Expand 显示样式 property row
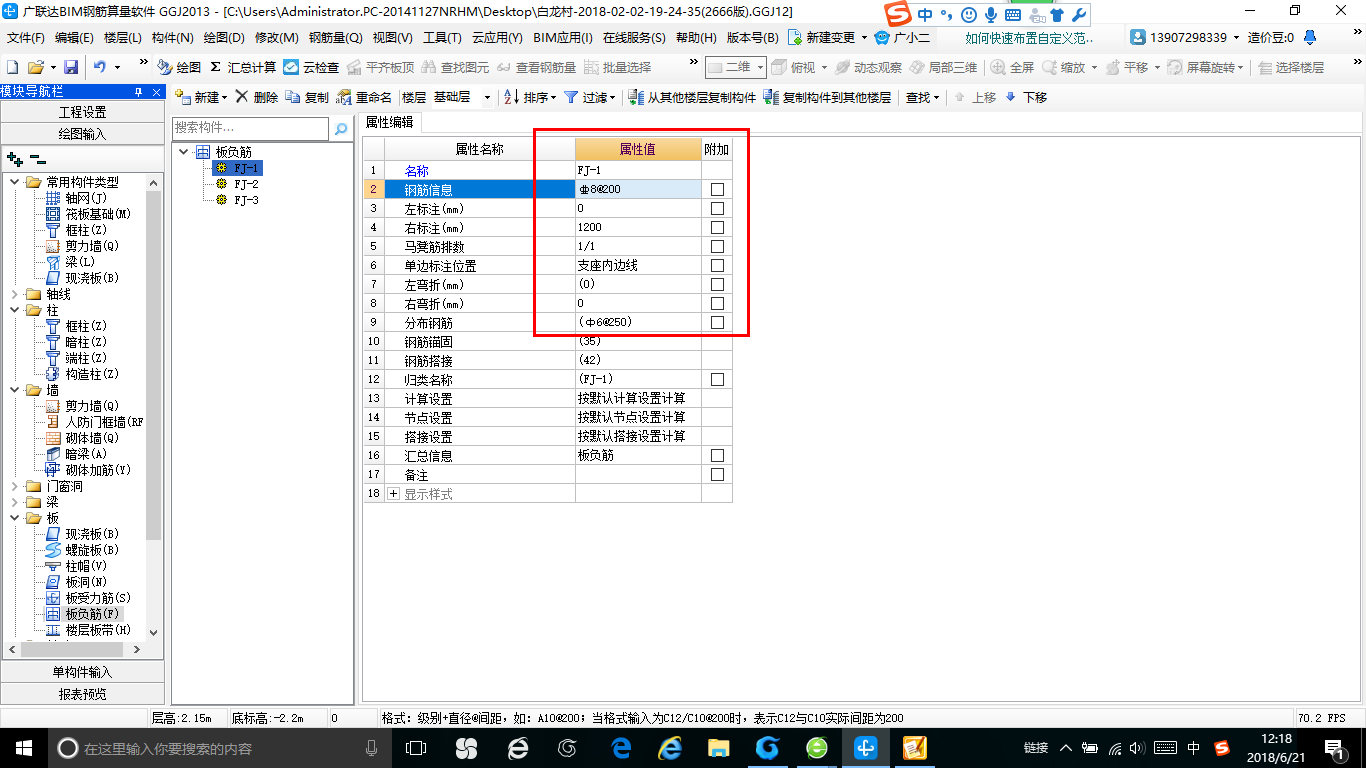This screenshot has width=1366, height=768. pyautogui.click(x=393, y=494)
